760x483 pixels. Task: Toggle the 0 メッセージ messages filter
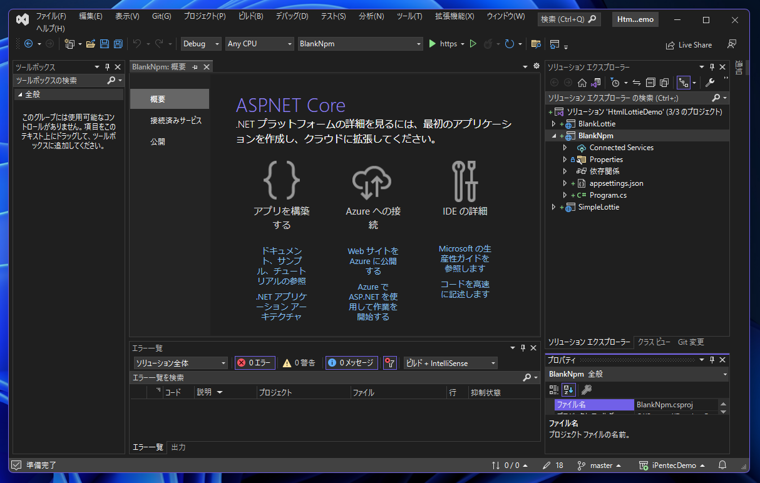point(351,363)
